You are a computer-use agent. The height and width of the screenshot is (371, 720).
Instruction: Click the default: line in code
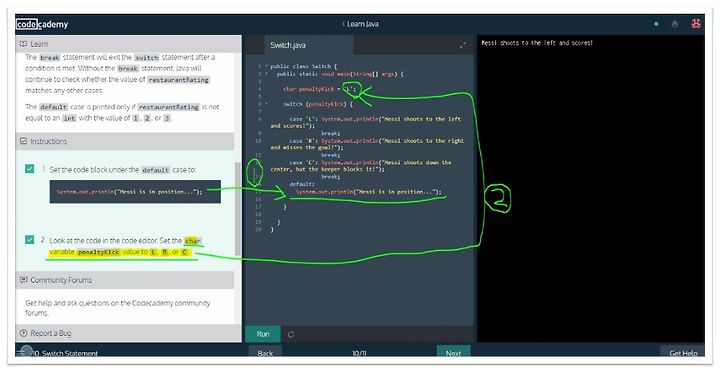pyautogui.click(x=302, y=184)
